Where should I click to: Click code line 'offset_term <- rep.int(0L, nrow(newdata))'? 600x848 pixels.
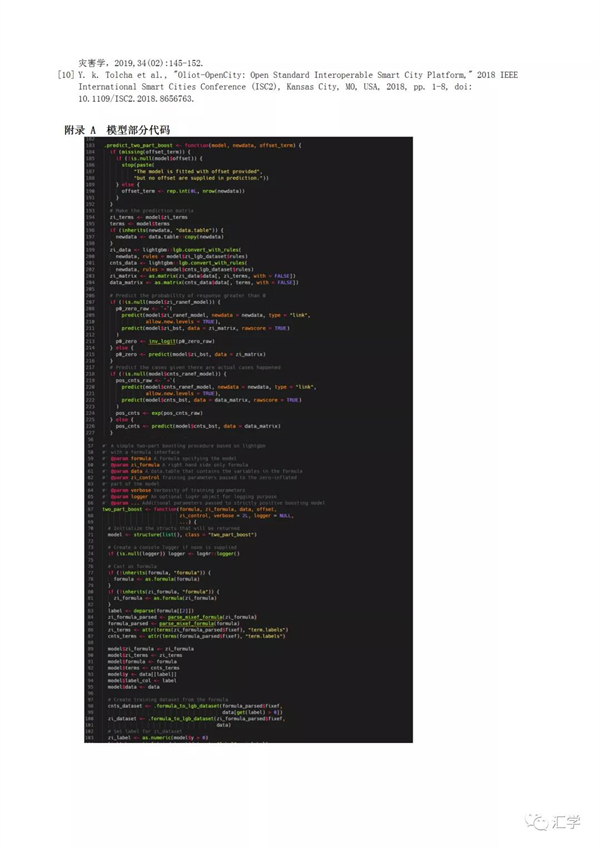tap(183, 191)
